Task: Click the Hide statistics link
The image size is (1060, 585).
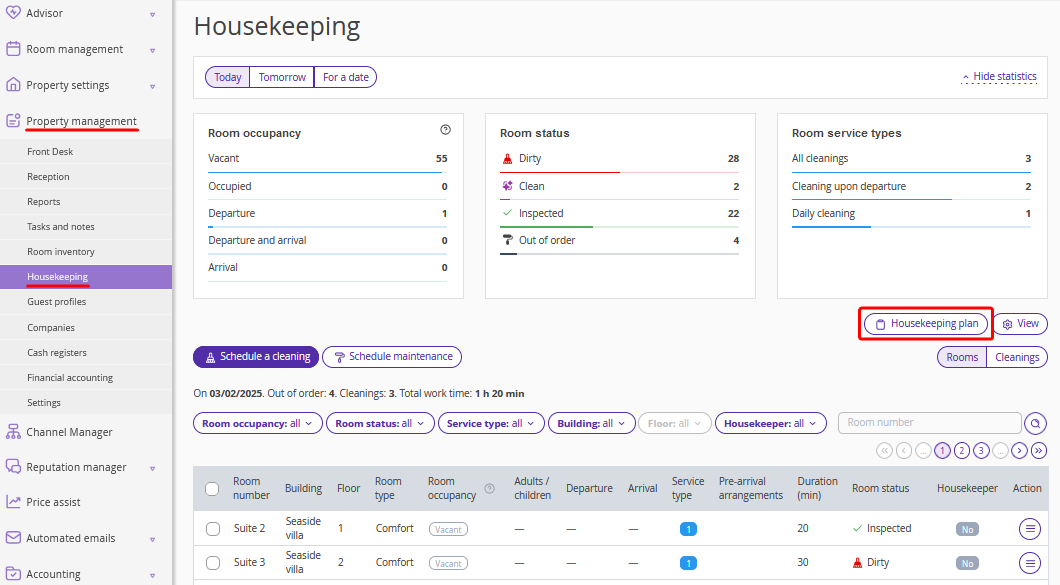Action: (x=999, y=77)
